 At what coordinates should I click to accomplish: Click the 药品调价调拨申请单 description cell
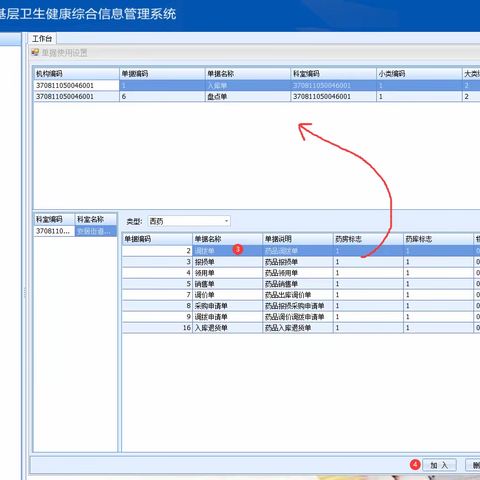[x=298, y=317]
